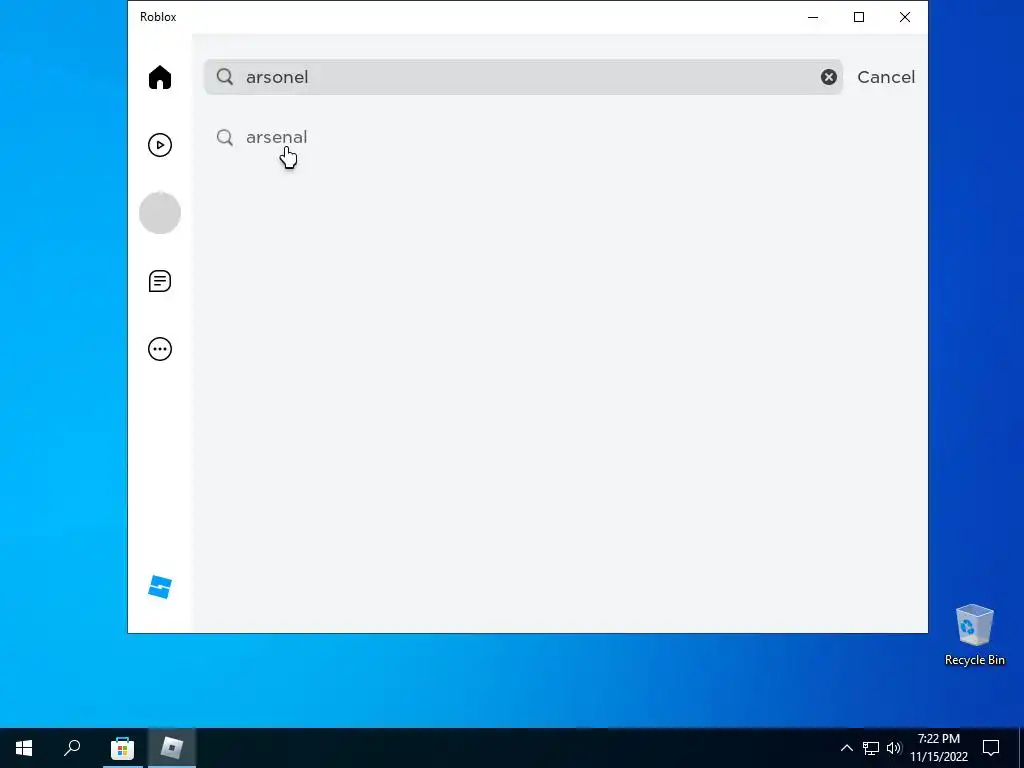
Task: Click the Roblox taskbar icon
Action: (x=171, y=748)
